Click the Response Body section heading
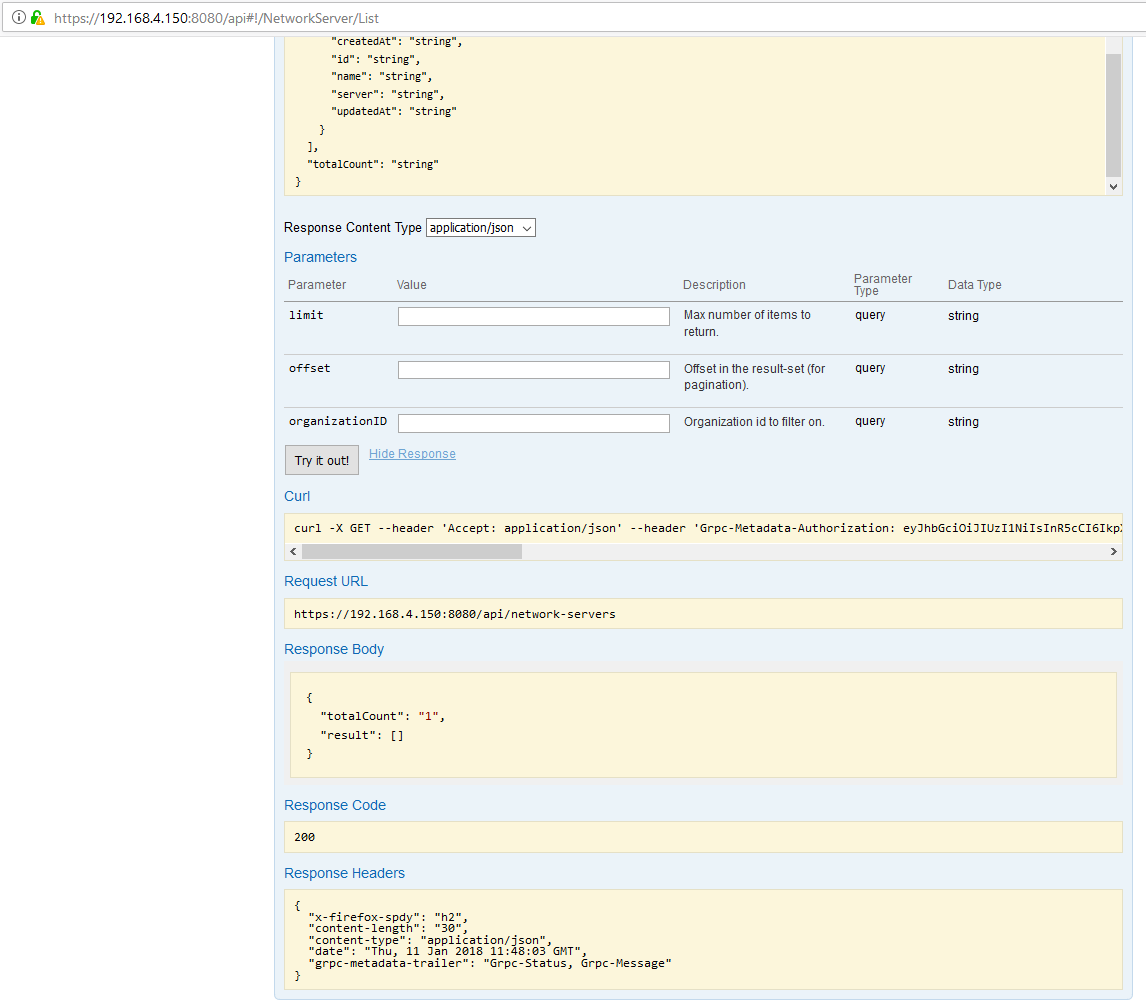Image resolution: width=1146 pixels, height=1005 pixels. (x=334, y=649)
